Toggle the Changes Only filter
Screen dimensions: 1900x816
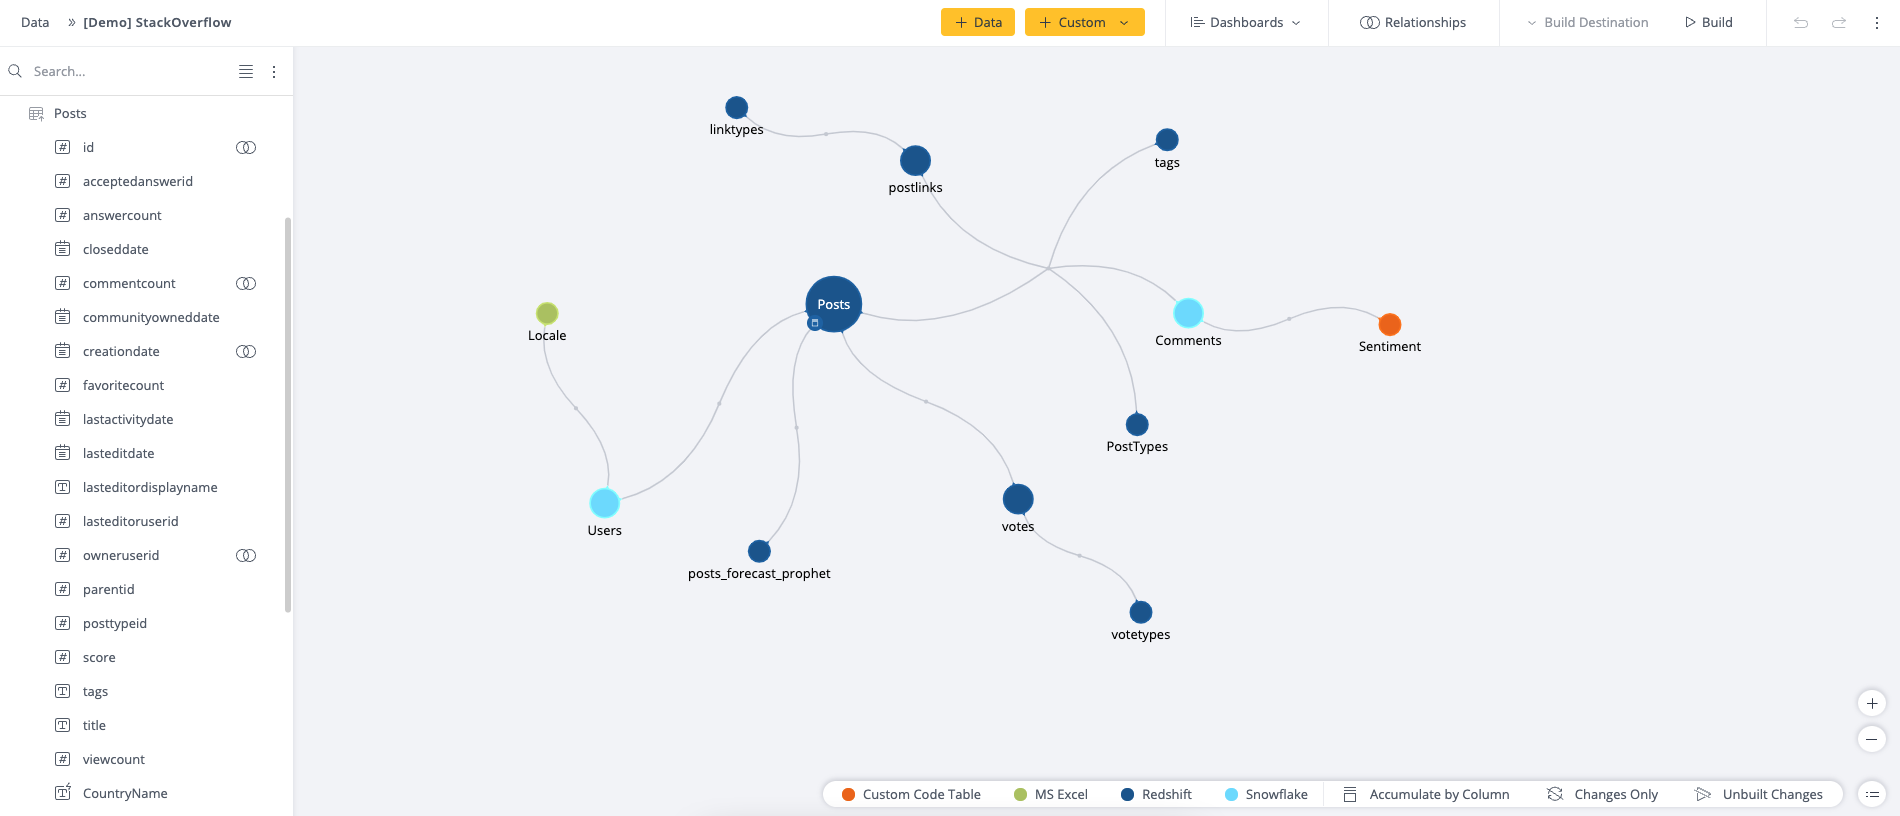[x=1603, y=794]
